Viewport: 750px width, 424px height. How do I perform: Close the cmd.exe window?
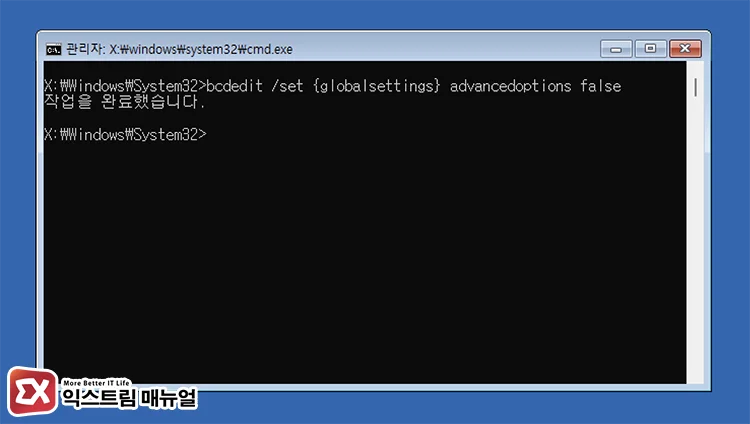click(x=684, y=48)
